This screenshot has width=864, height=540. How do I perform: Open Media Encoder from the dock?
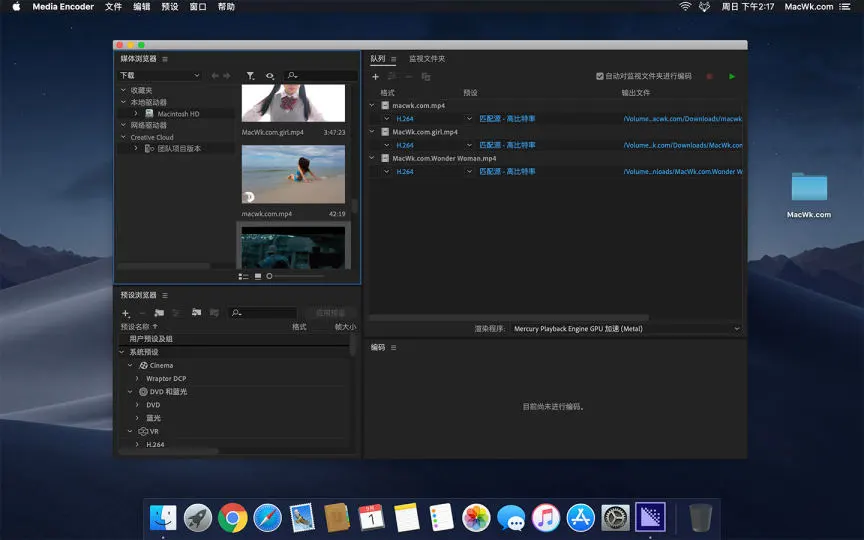pyautogui.click(x=650, y=517)
